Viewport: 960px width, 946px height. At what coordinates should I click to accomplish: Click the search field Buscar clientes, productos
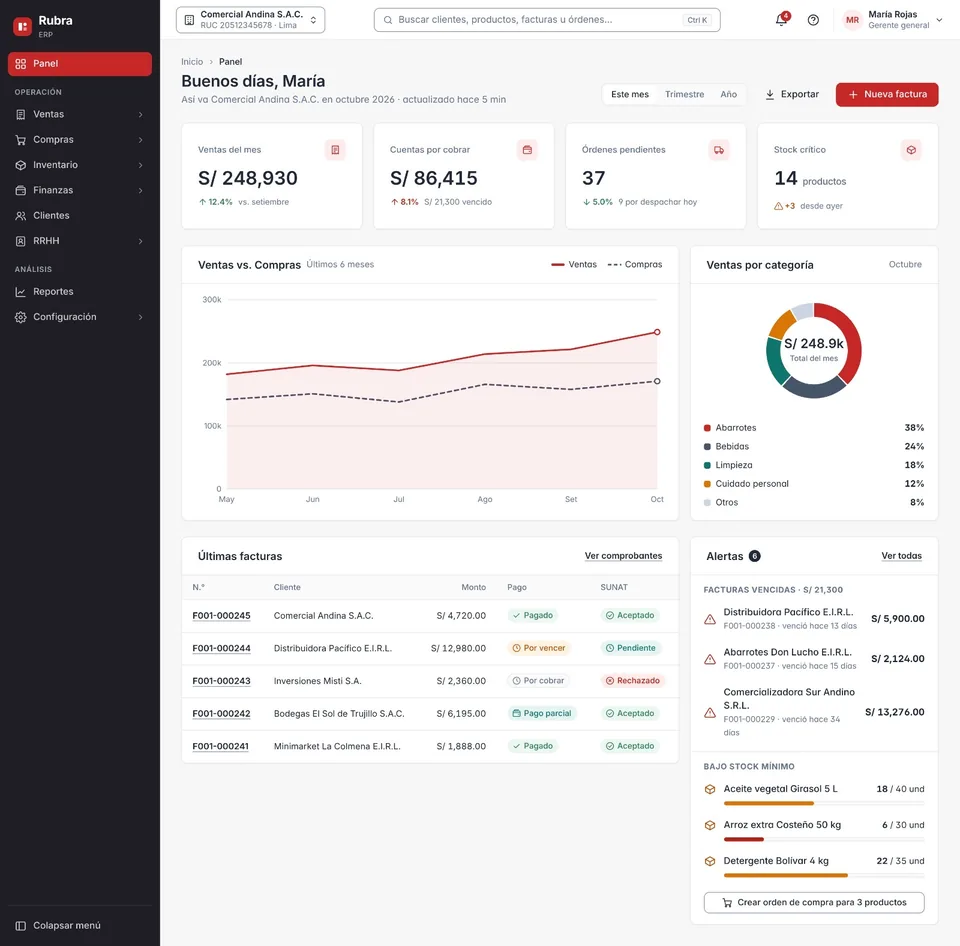pyautogui.click(x=547, y=20)
